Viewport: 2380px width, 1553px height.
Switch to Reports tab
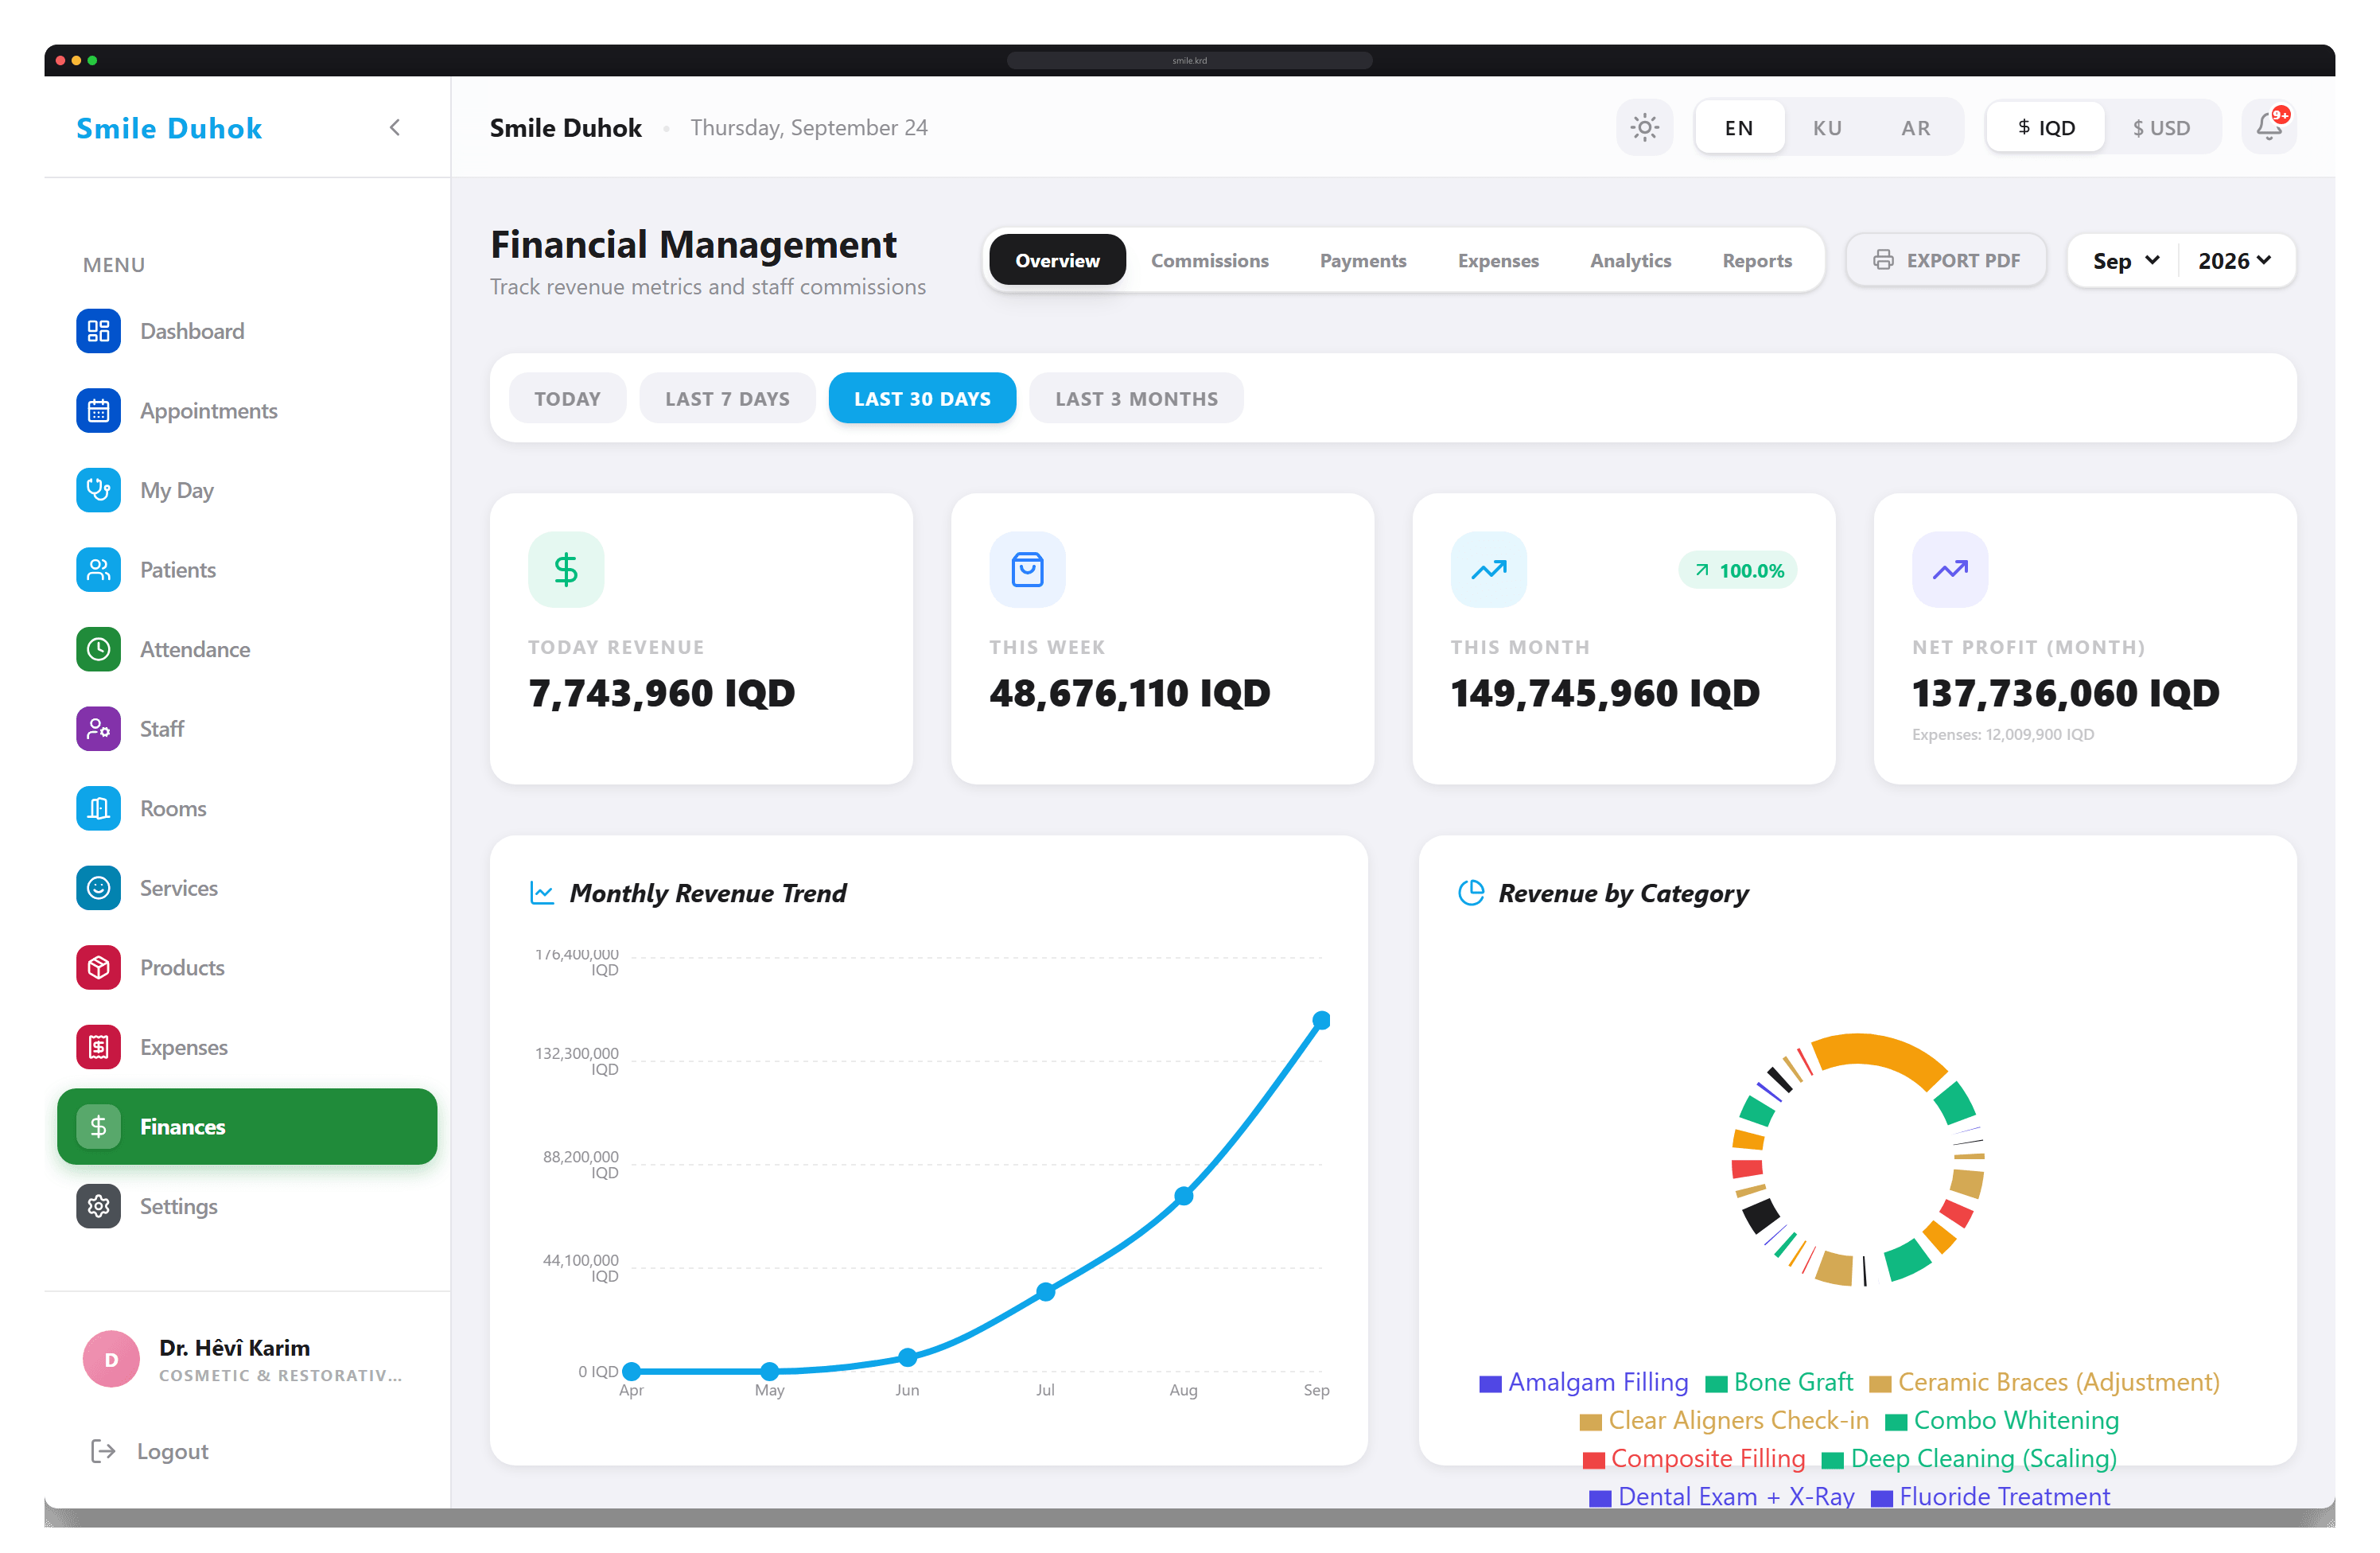[x=1756, y=260]
